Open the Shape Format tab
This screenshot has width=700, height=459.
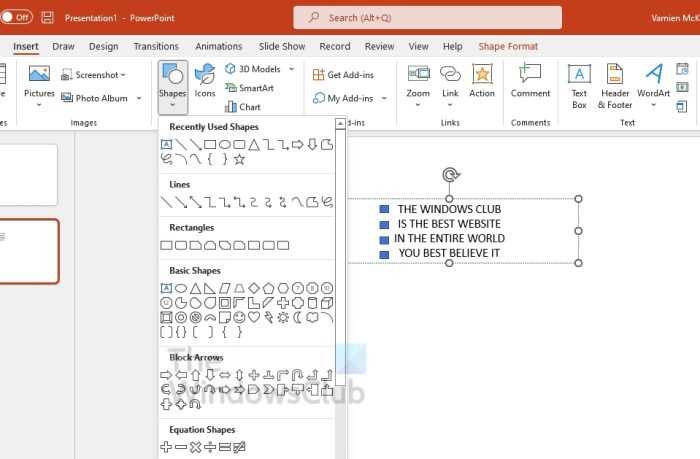508,46
